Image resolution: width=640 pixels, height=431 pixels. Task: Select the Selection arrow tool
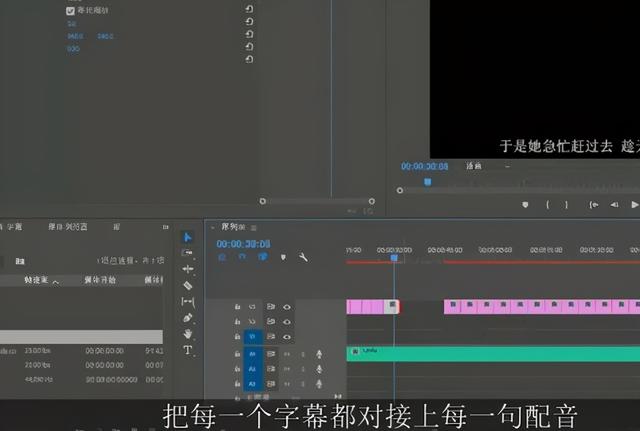click(x=187, y=237)
